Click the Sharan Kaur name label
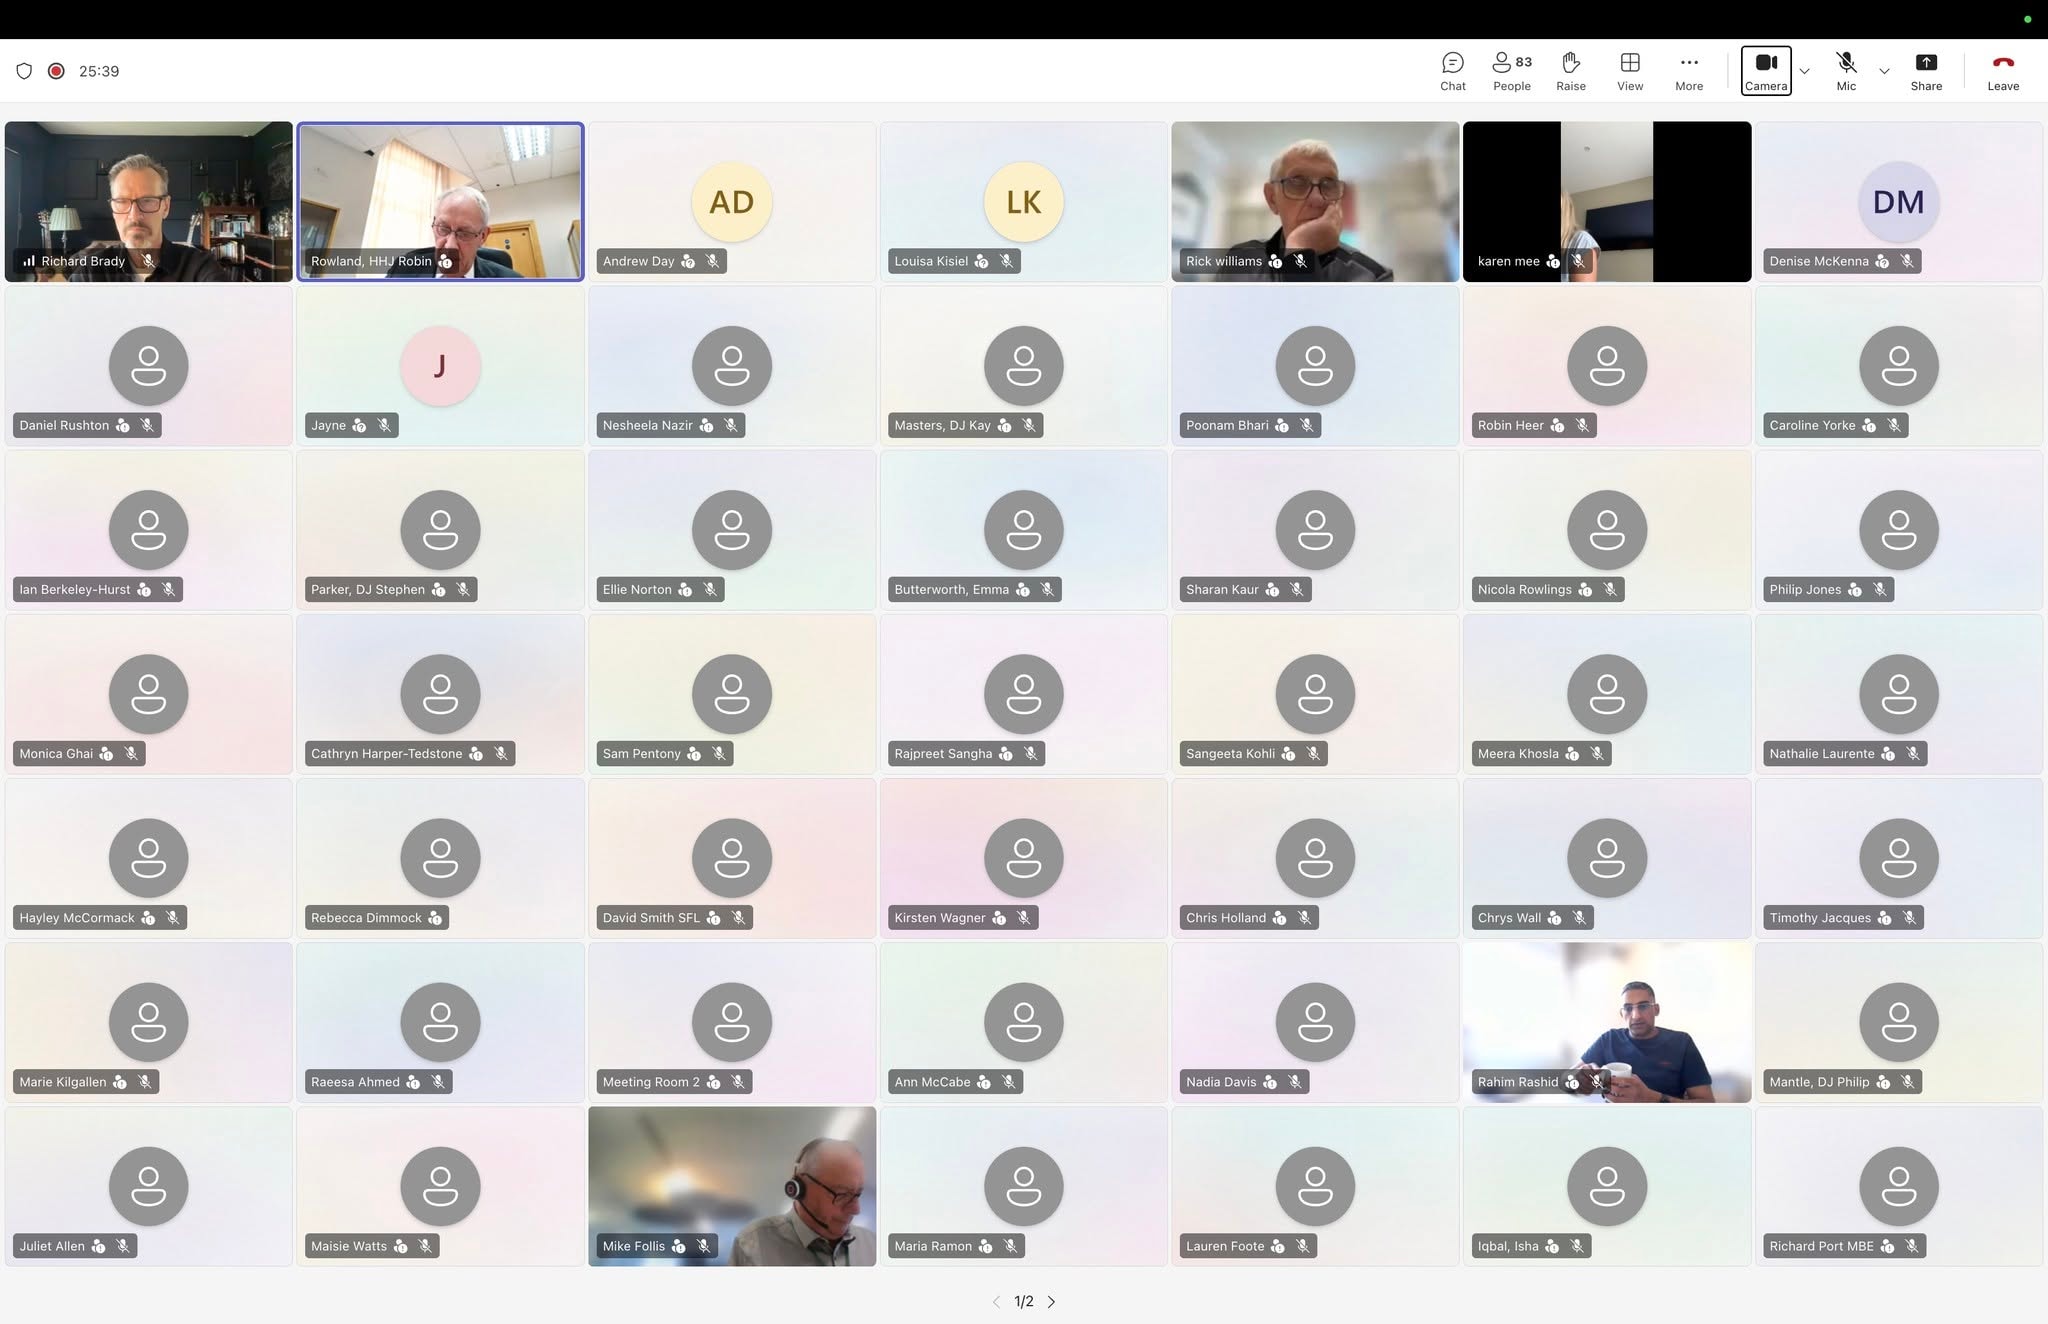This screenshot has width=2048, height=1324. 1222,589
